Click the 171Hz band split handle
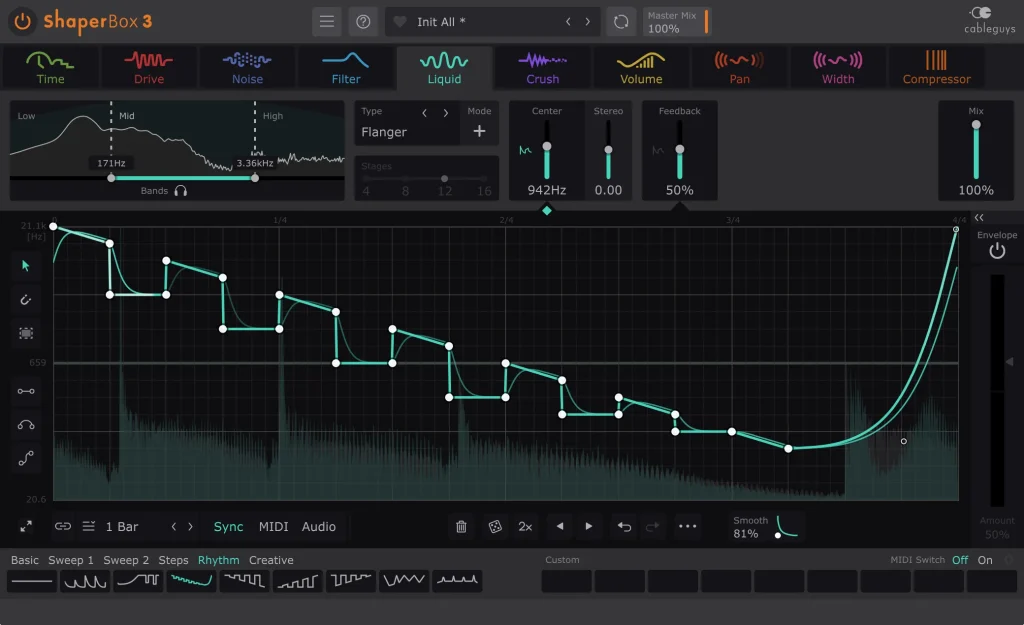The image size is (1024, 625). [x=111, y=178]
